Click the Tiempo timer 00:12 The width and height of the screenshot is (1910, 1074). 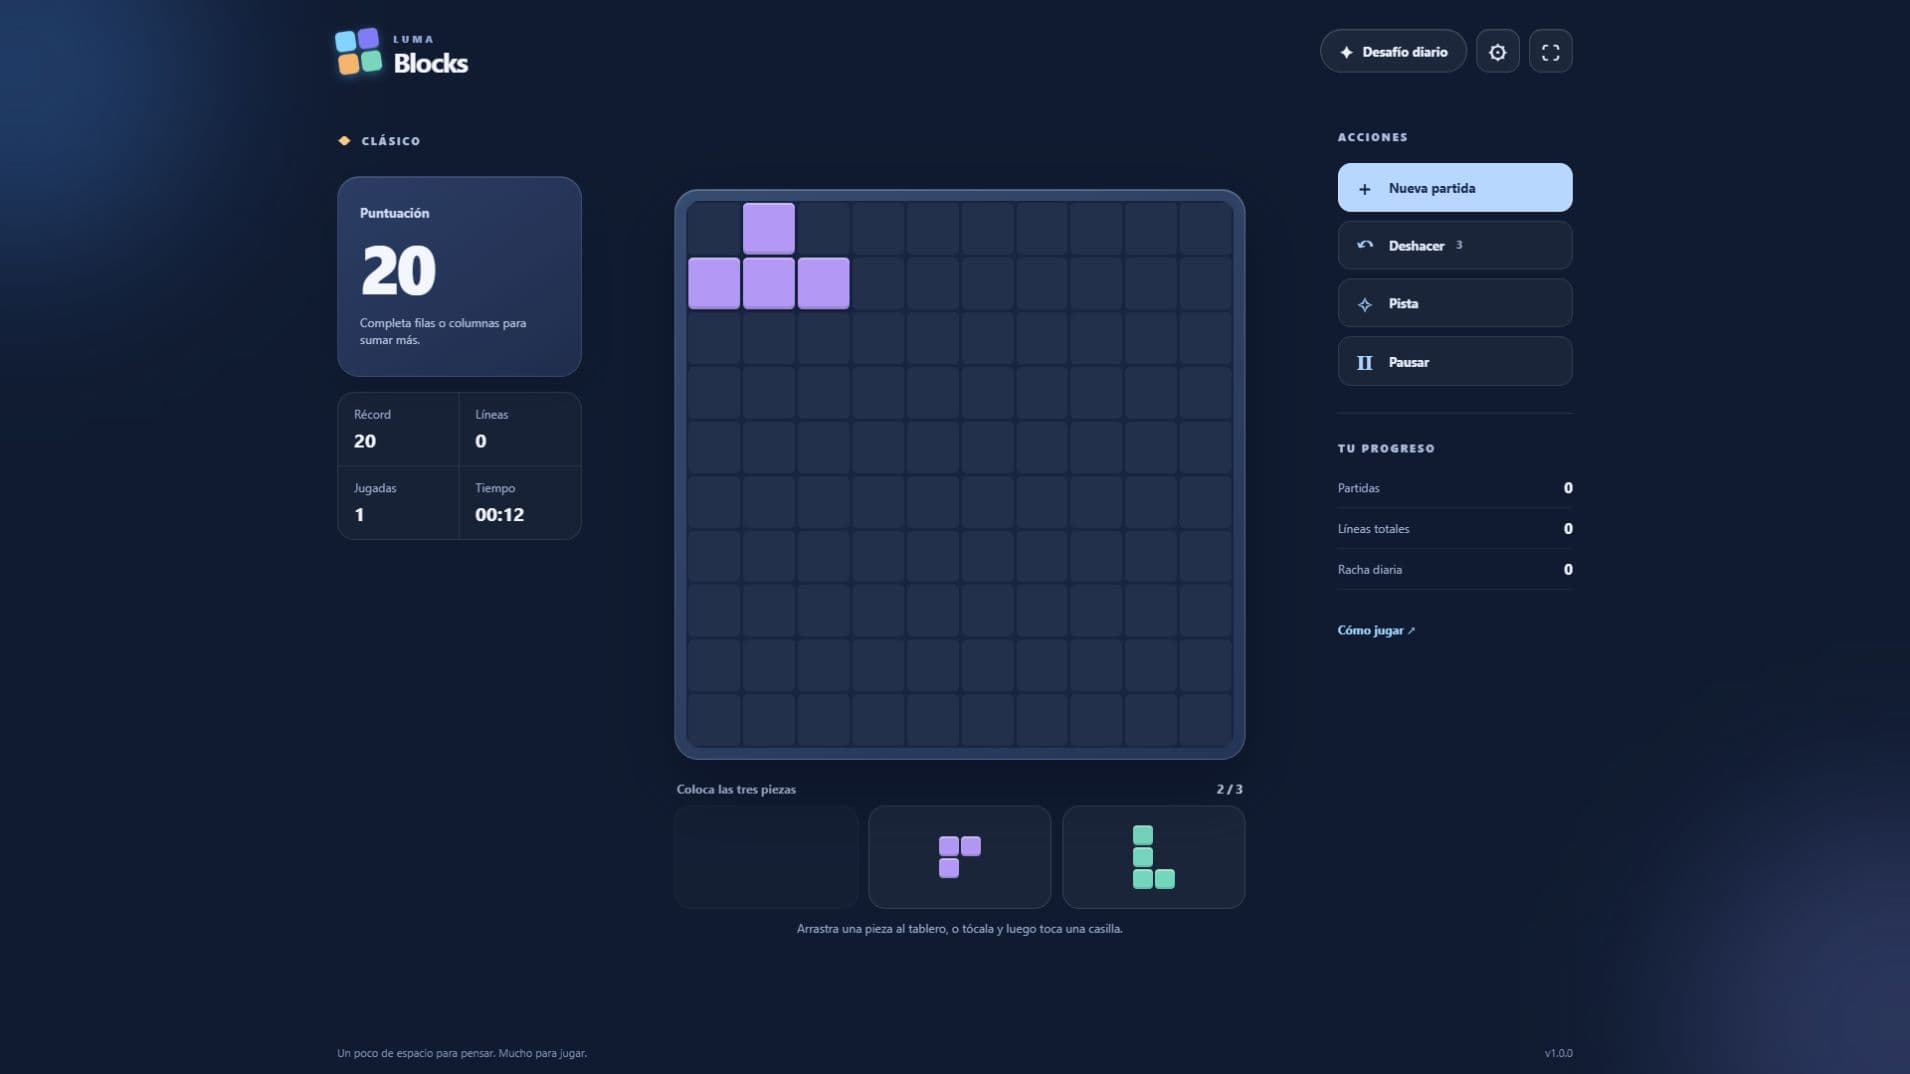click(x=499, y=515)
